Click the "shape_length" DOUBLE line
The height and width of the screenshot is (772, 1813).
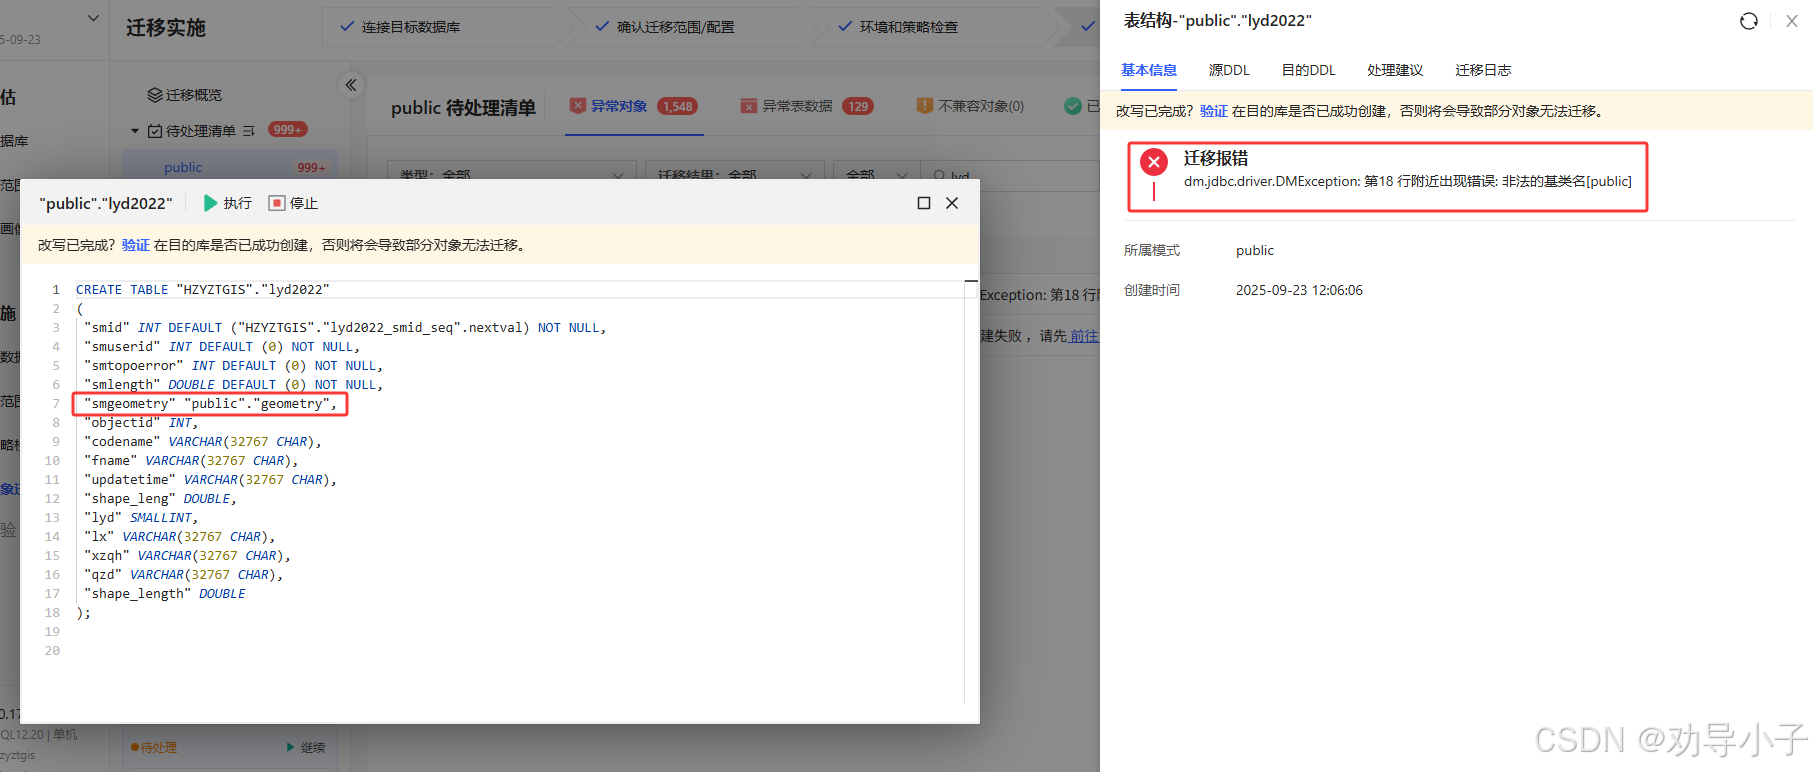pos(165,594)
